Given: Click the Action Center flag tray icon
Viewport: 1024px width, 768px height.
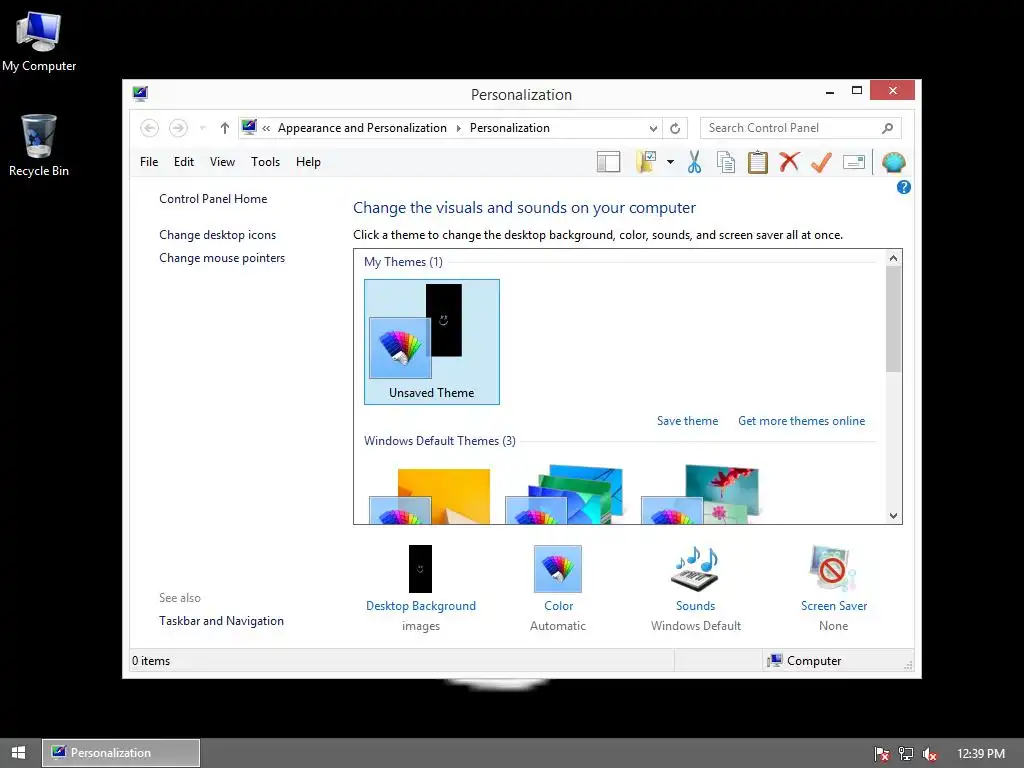Looking at the screenshot, I should (881, 754).
